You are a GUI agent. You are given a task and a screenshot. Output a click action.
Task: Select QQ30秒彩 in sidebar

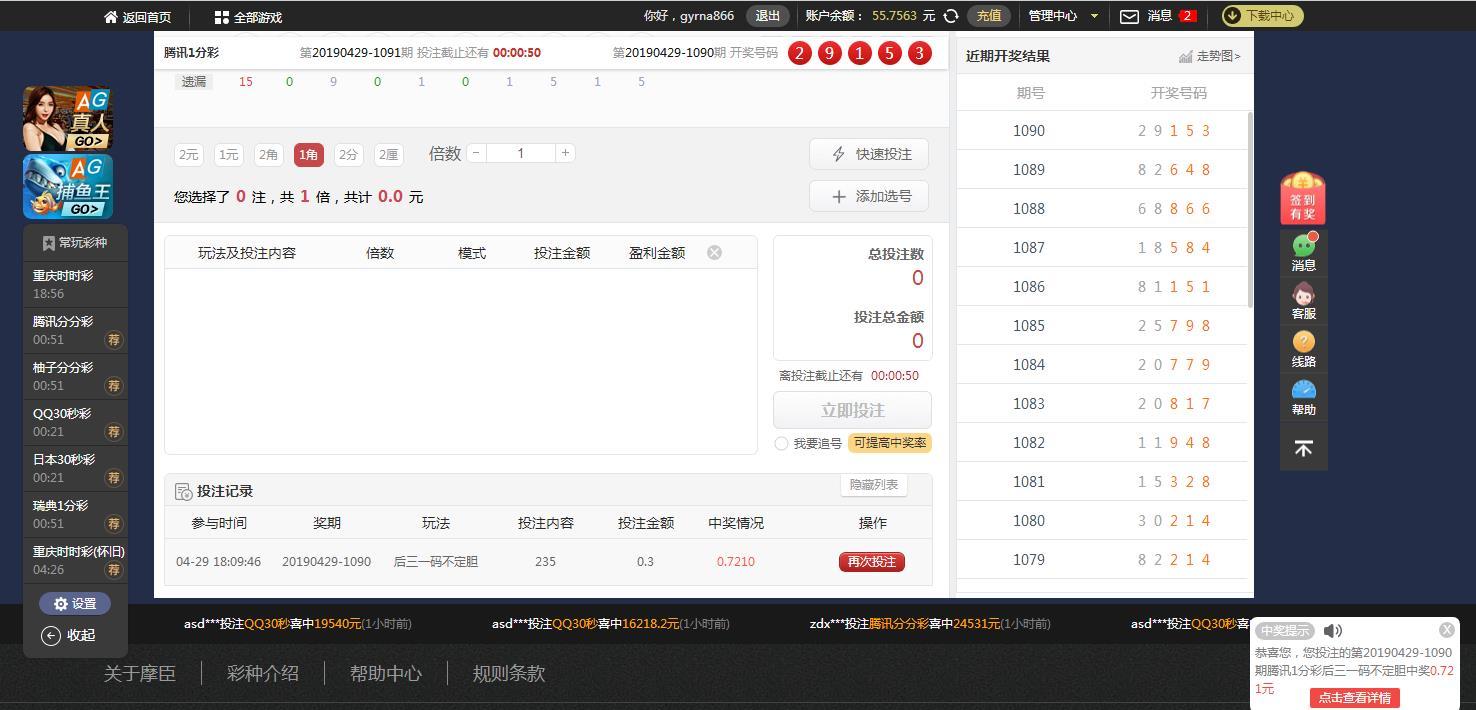(x=76, y=422)
